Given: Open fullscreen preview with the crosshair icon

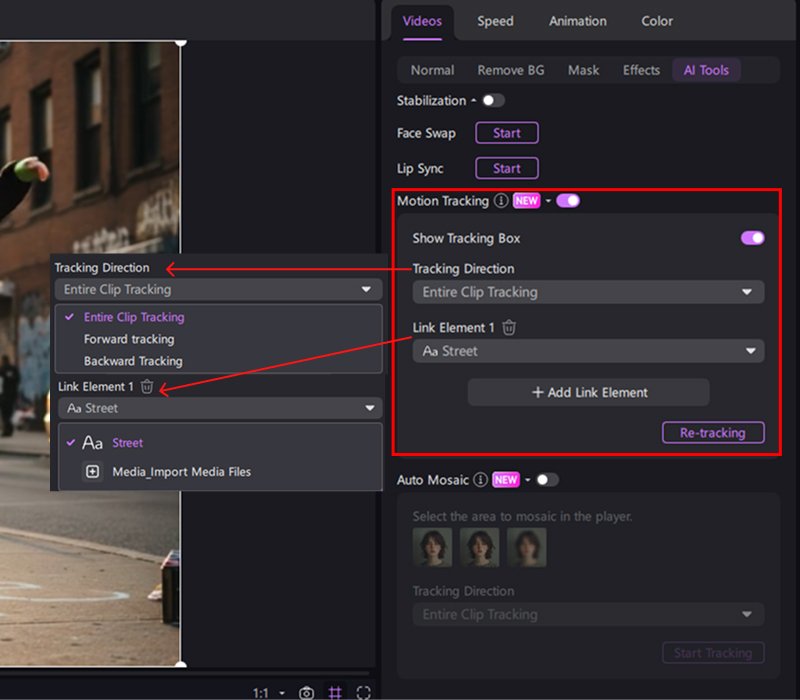Looking at the screenshot, I should pyautogui.click(x=363, y=691).
